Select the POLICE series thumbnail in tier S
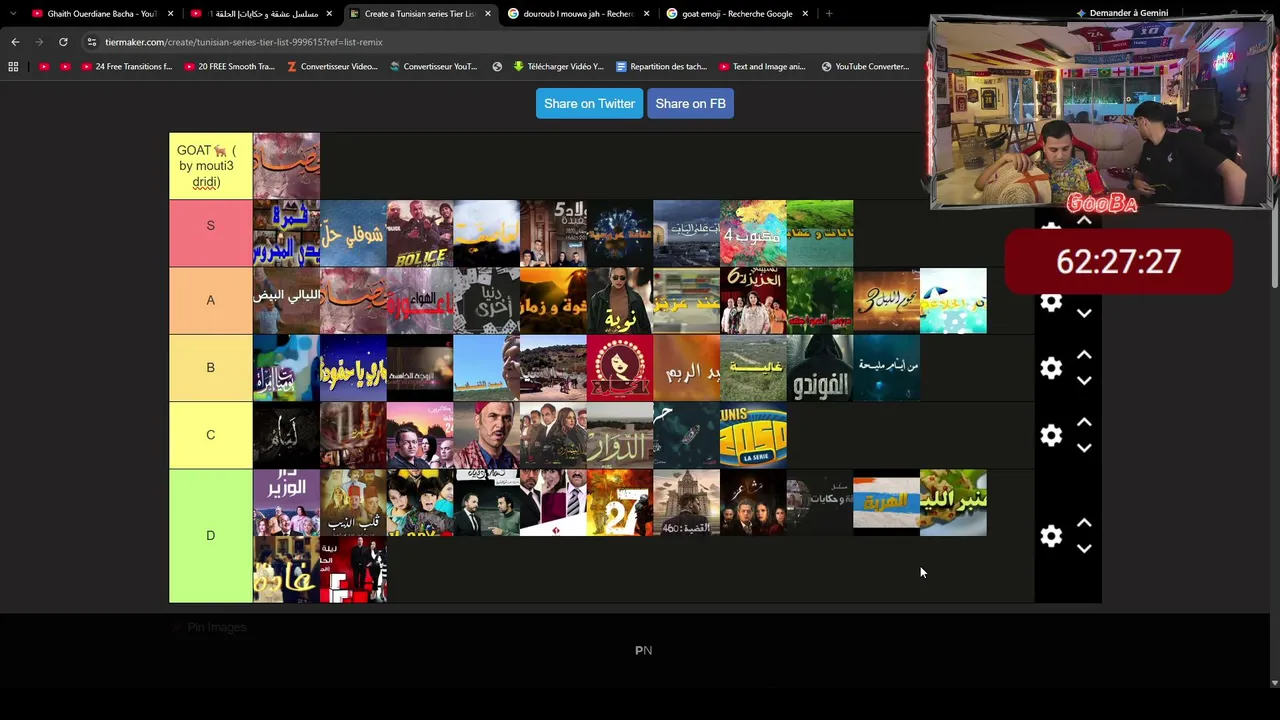This screenshot has width=1280, height=720. tap(420, 233)
